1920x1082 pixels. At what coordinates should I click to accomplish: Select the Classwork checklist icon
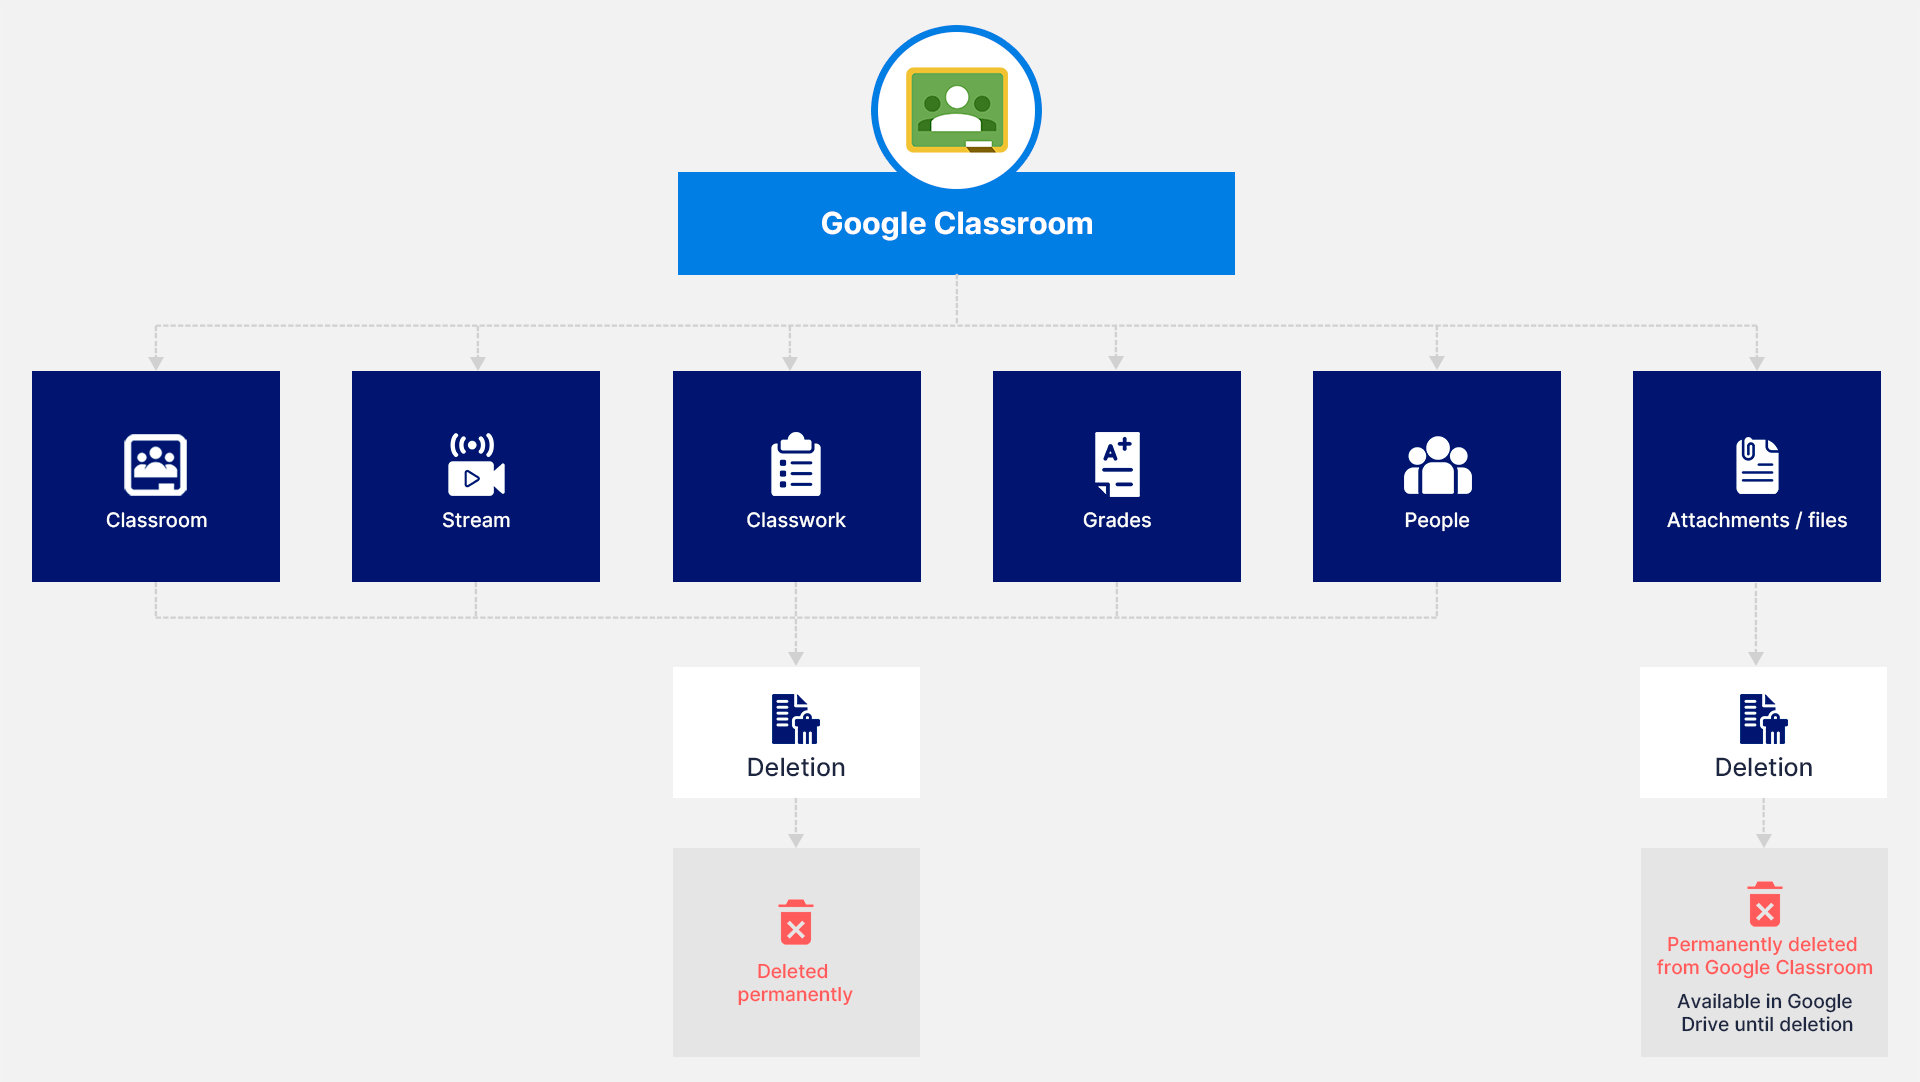click(794, 463)
